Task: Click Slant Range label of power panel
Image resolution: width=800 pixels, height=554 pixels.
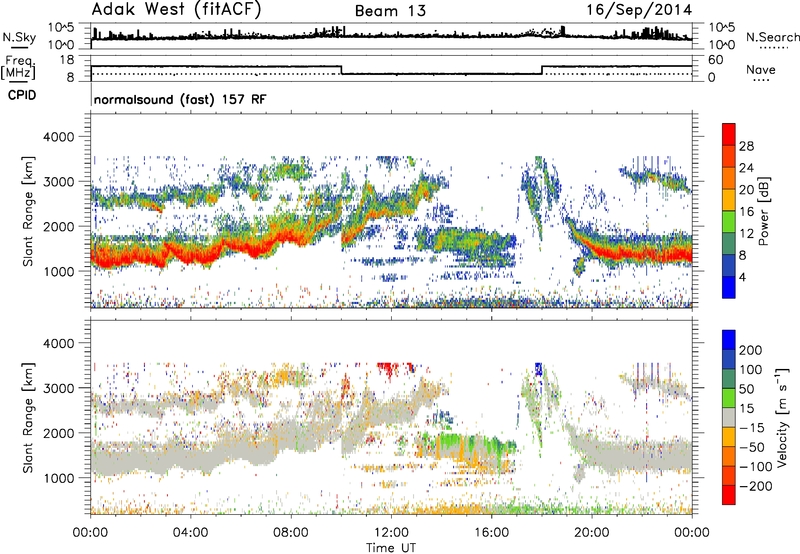Action: tap(28, 211)
